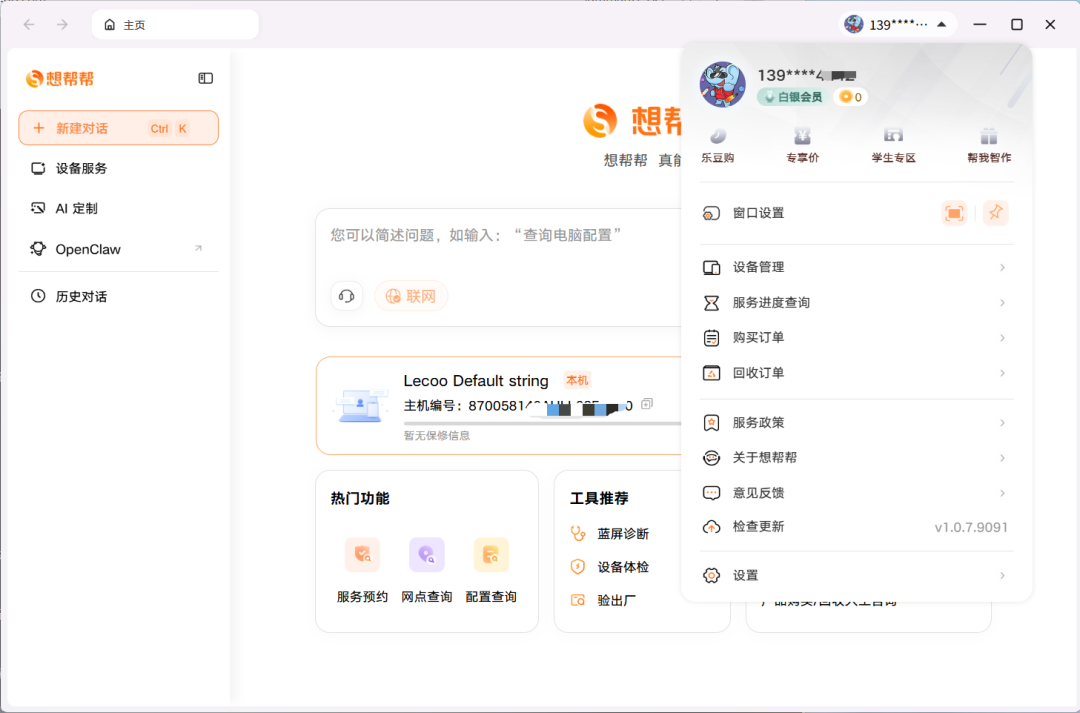Image resolution: width=1080 pixels, height=713 pixels.
Task: Expand the 意见反馈 chevron
Action: (x=1002, y=493)
